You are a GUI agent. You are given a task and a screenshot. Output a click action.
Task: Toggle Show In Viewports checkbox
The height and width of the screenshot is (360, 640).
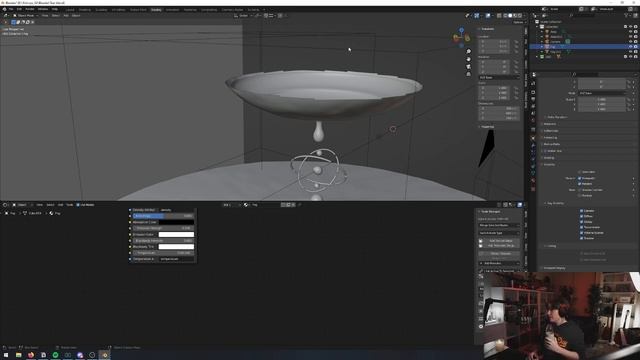(x=580, y=178)
